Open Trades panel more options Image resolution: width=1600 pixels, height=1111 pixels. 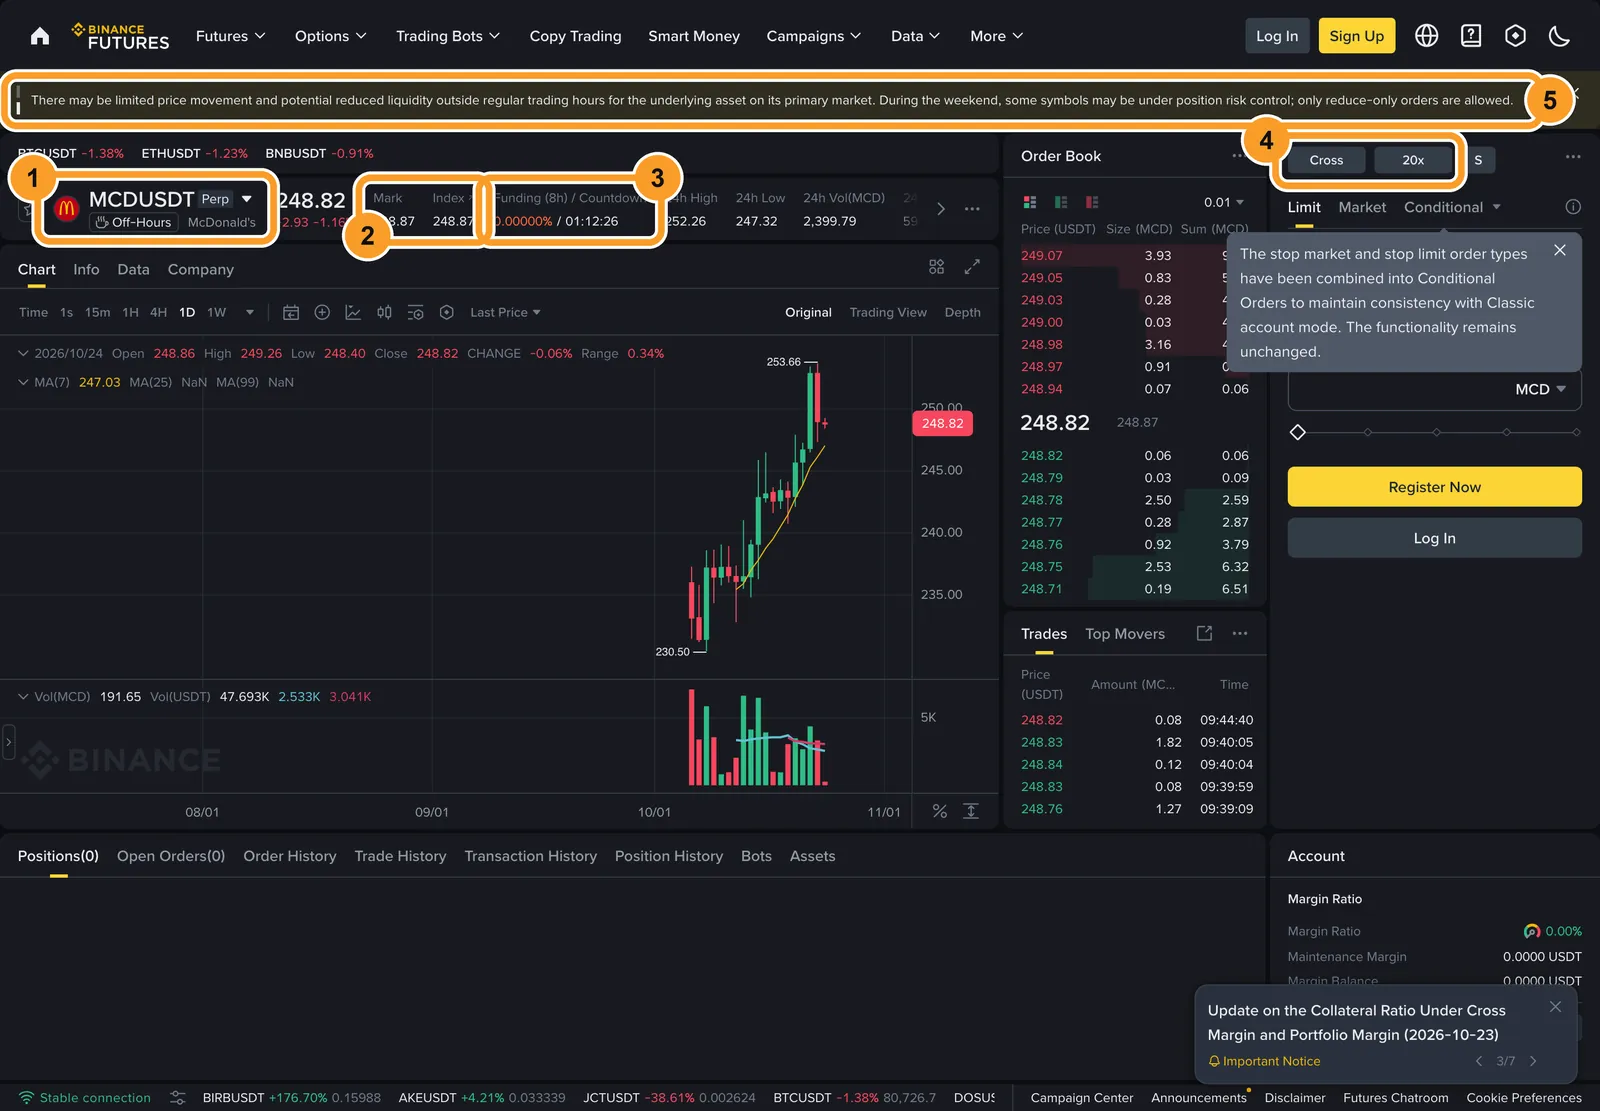(x=1240, y=633)
